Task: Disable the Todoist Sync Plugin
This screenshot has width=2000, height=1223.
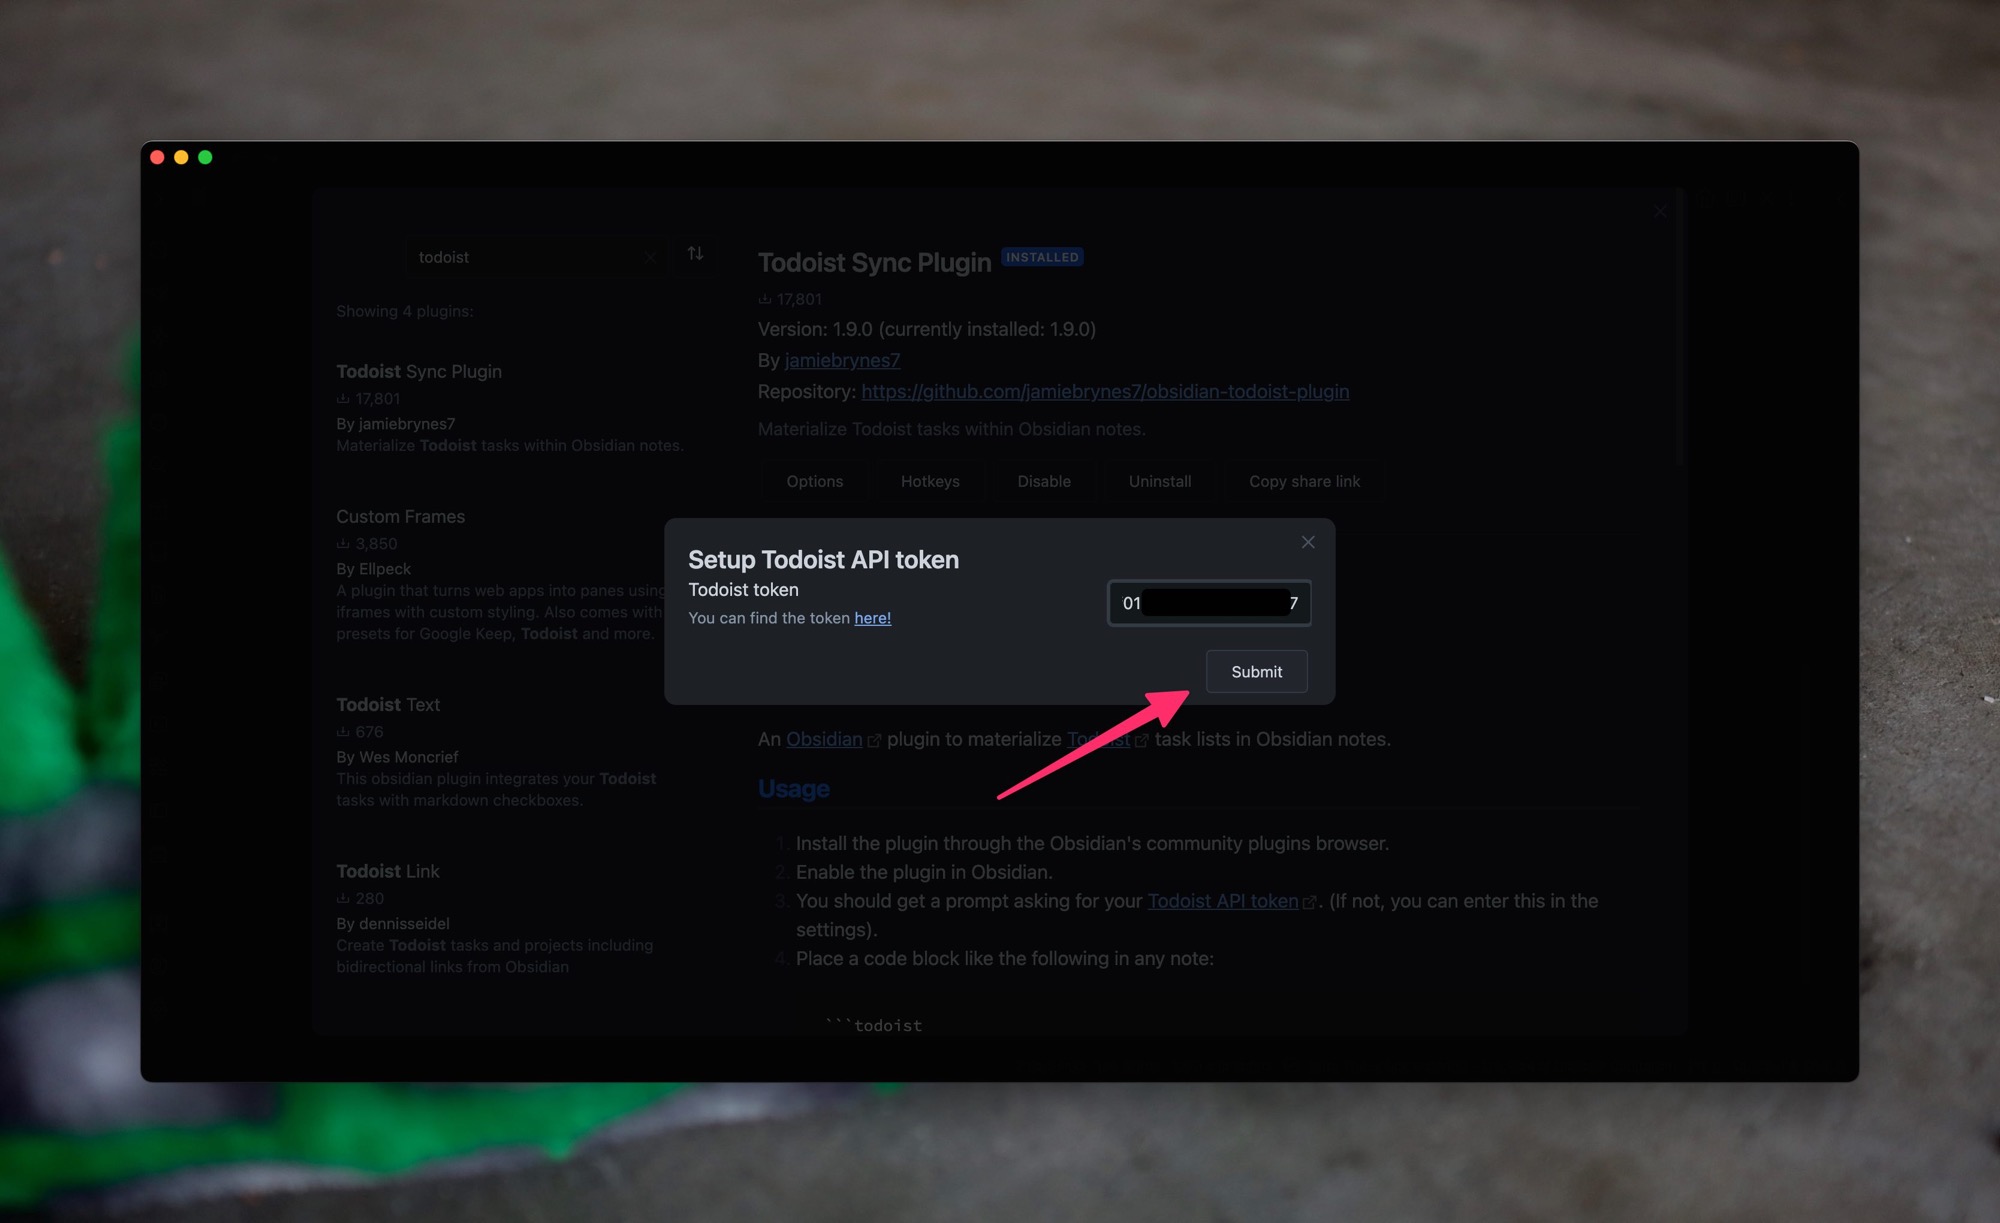Action: 1043,482
